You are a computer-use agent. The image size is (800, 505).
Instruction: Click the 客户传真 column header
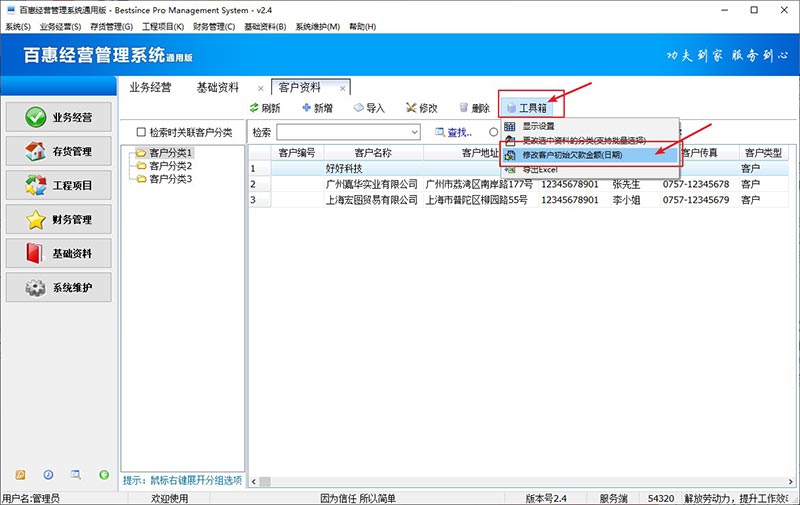coord(699,153)
